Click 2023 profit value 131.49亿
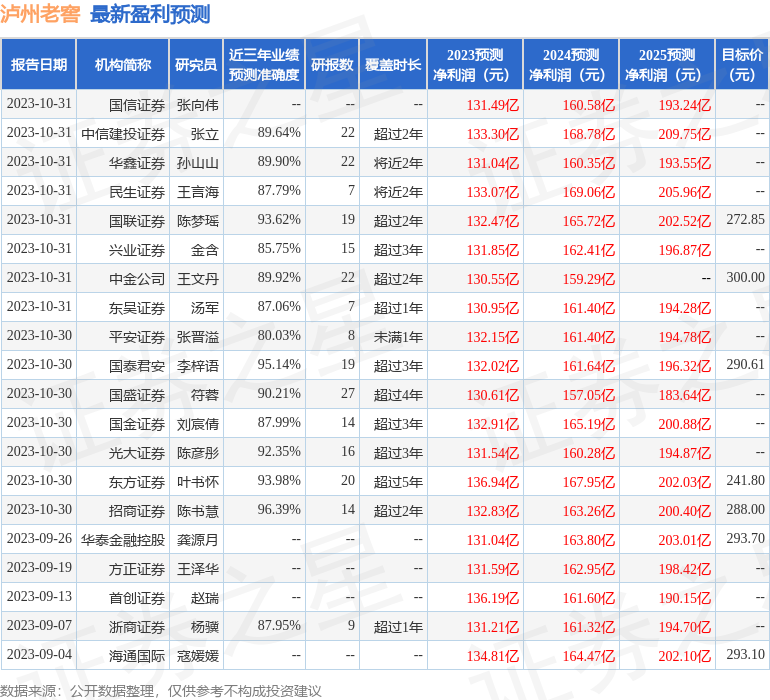This screenshot has width=770, height=700. click(493, 105)
